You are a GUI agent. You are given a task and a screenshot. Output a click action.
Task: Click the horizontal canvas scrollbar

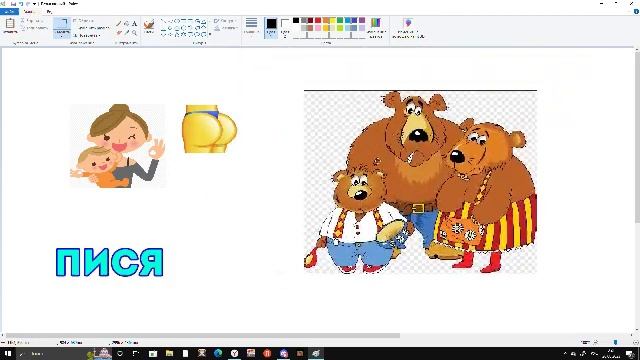point(203,336)
